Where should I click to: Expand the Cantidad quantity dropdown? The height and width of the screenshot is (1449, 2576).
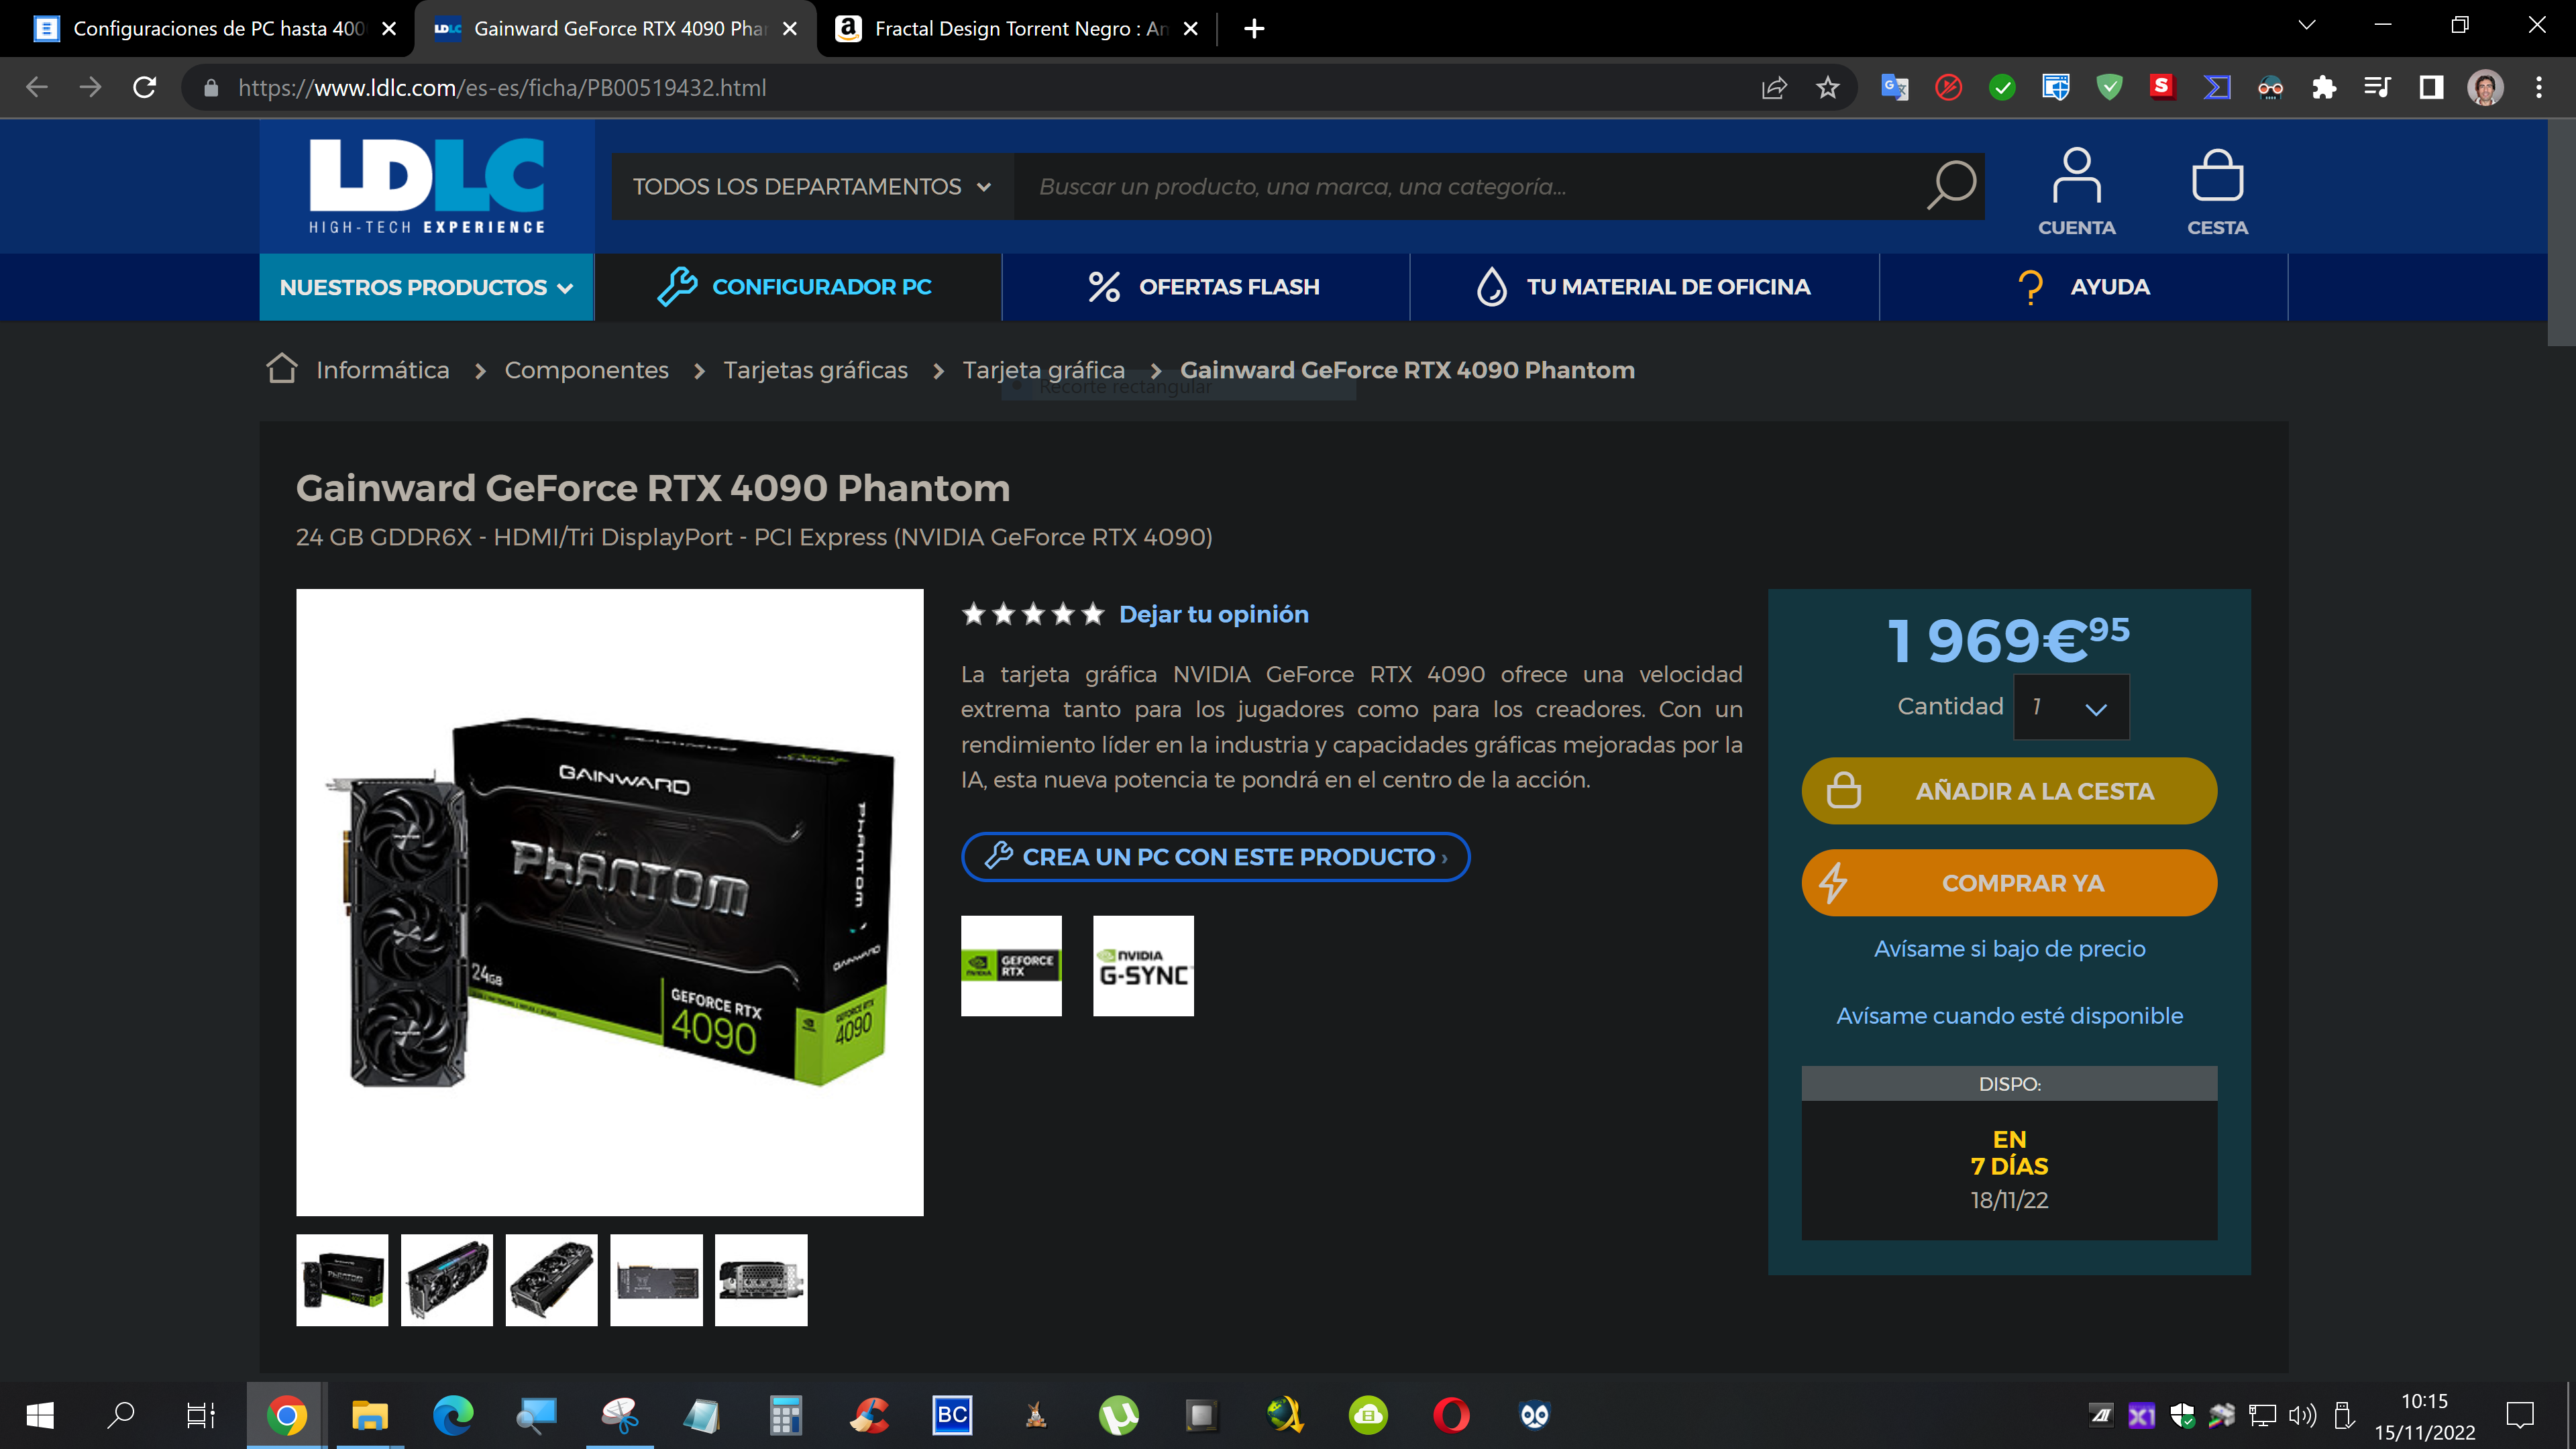2071,707
